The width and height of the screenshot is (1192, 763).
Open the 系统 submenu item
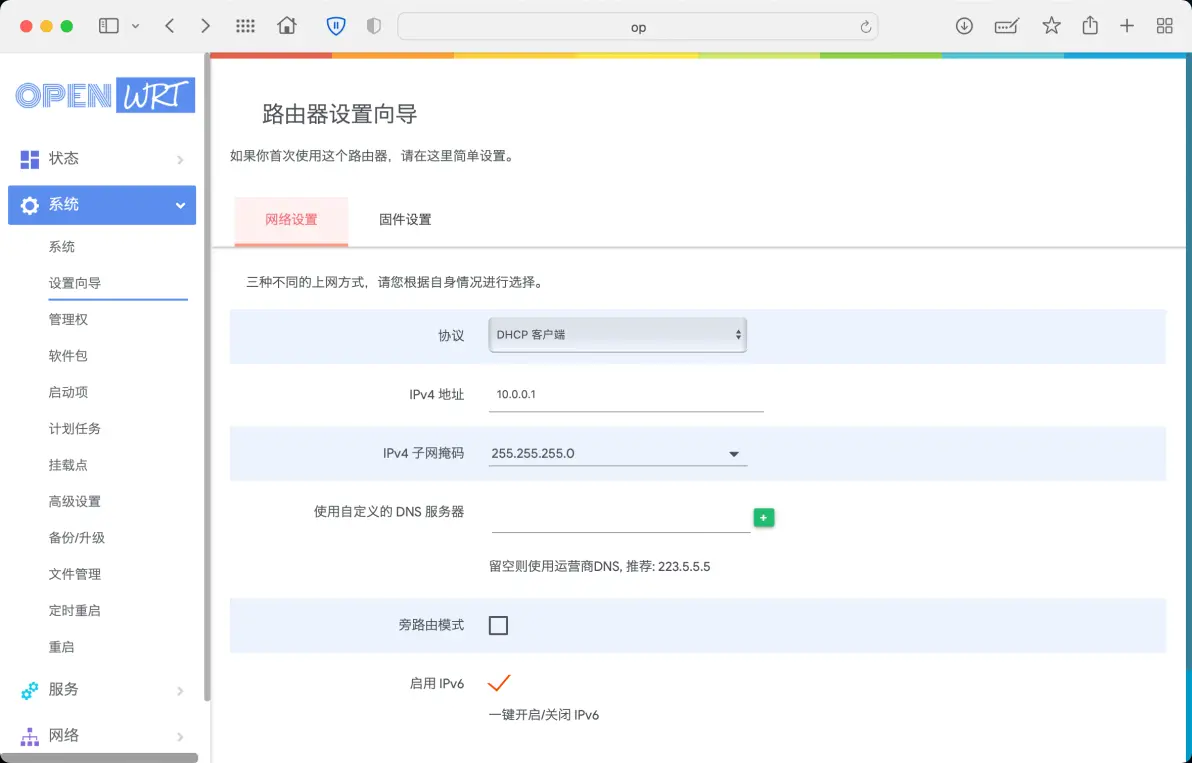62,247
